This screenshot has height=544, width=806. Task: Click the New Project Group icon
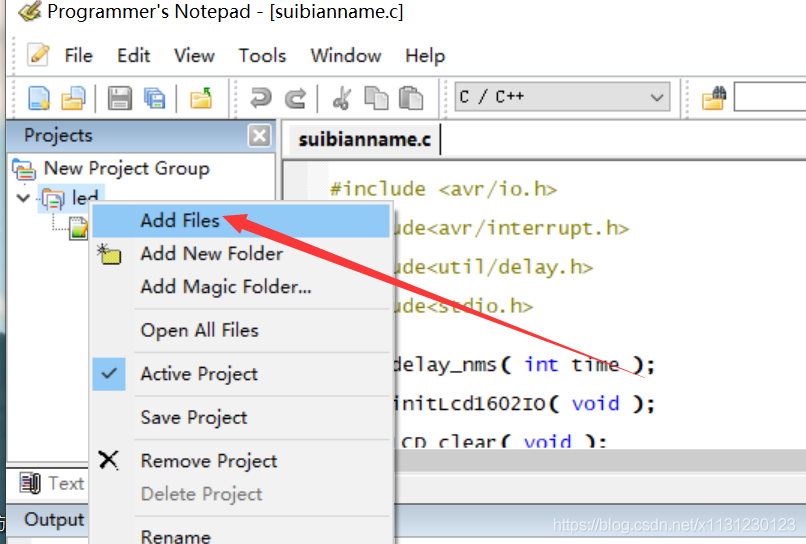(24, 169)
